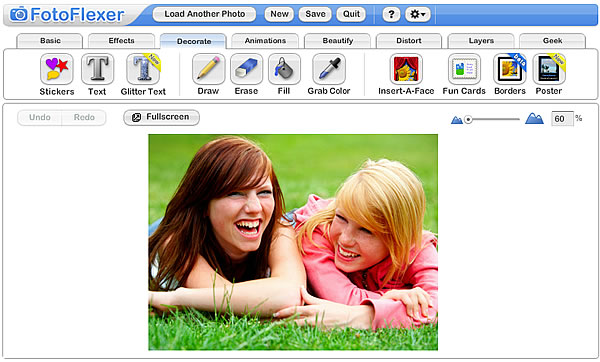This screenshot has width=600, height=362.
Task: Open the settings gear dropdown
Action: point(417,15)
